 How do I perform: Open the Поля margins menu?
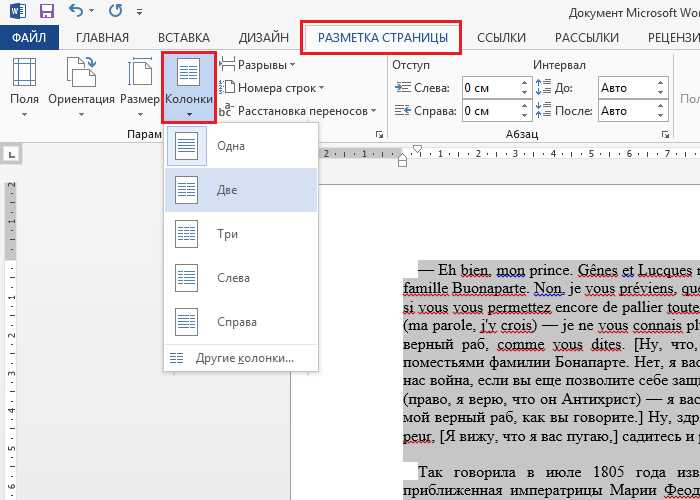pos(25,88)
